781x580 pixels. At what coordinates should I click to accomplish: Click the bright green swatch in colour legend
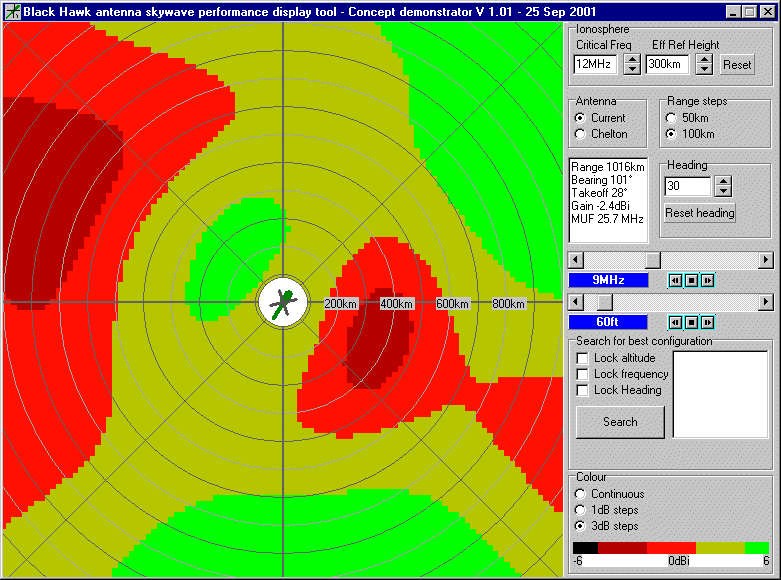click(757, 548)
